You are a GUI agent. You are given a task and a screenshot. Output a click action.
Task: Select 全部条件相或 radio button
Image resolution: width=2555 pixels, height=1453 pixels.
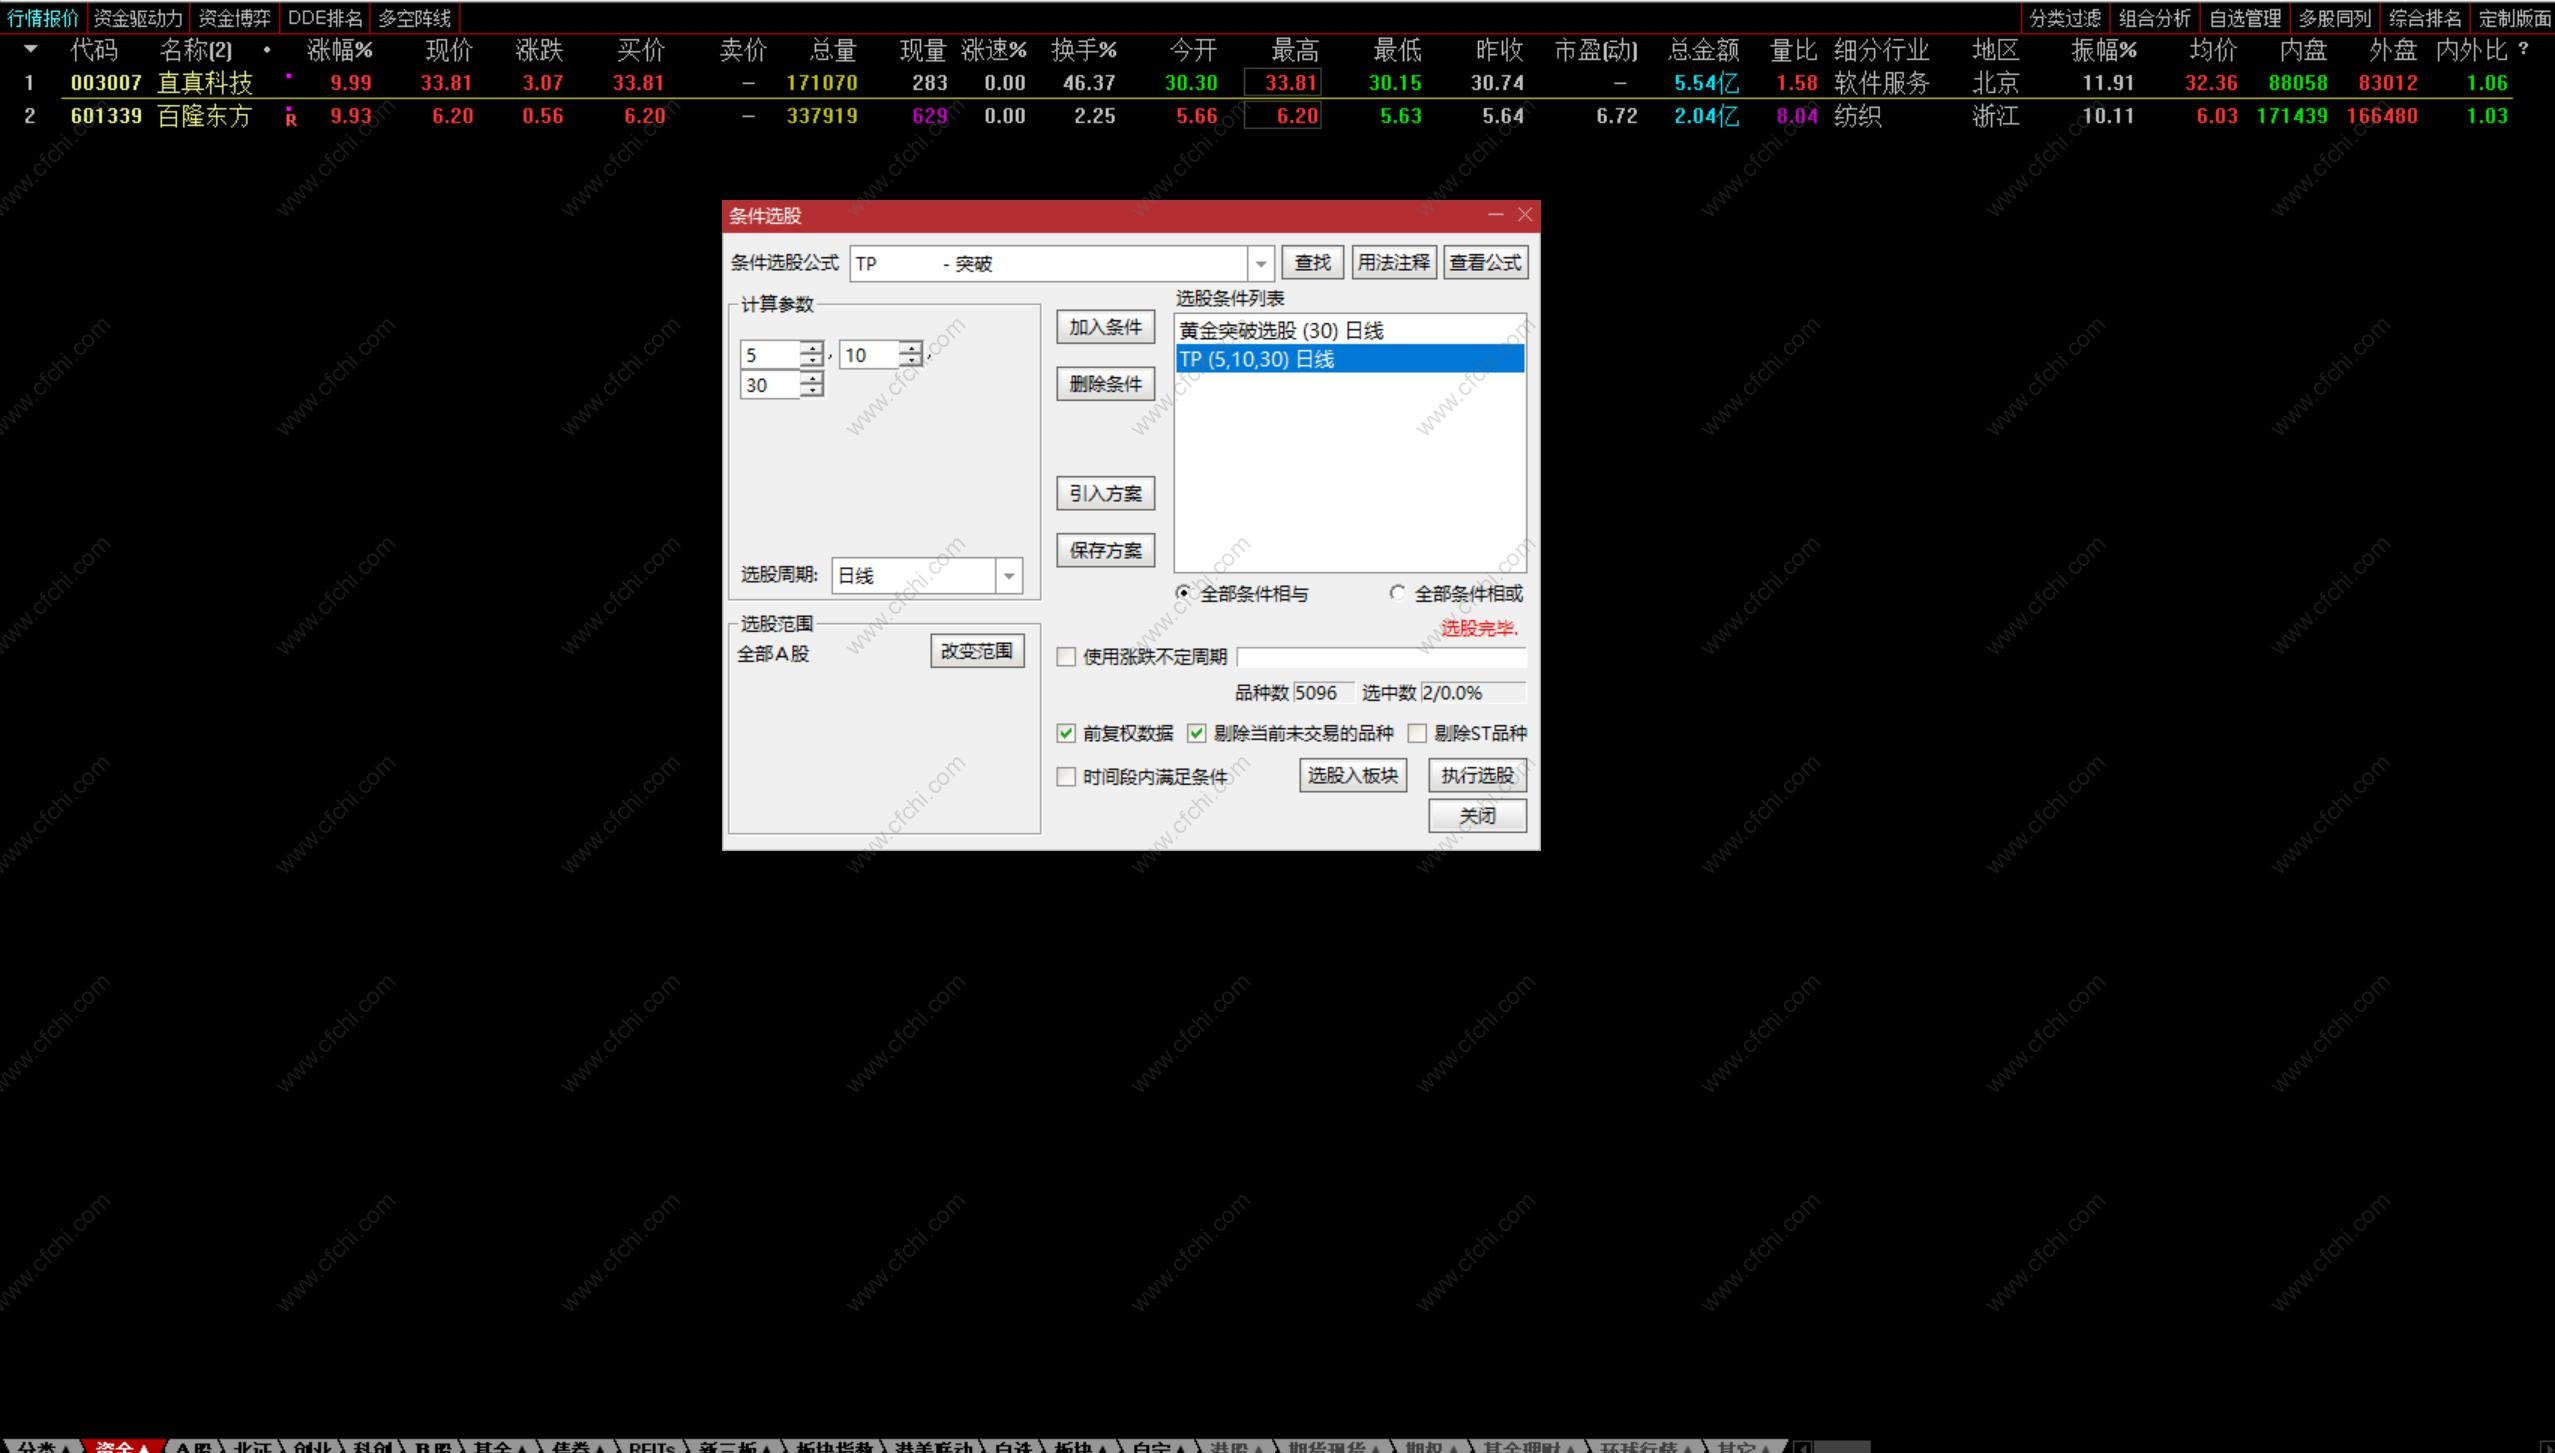click(1397, 593)
